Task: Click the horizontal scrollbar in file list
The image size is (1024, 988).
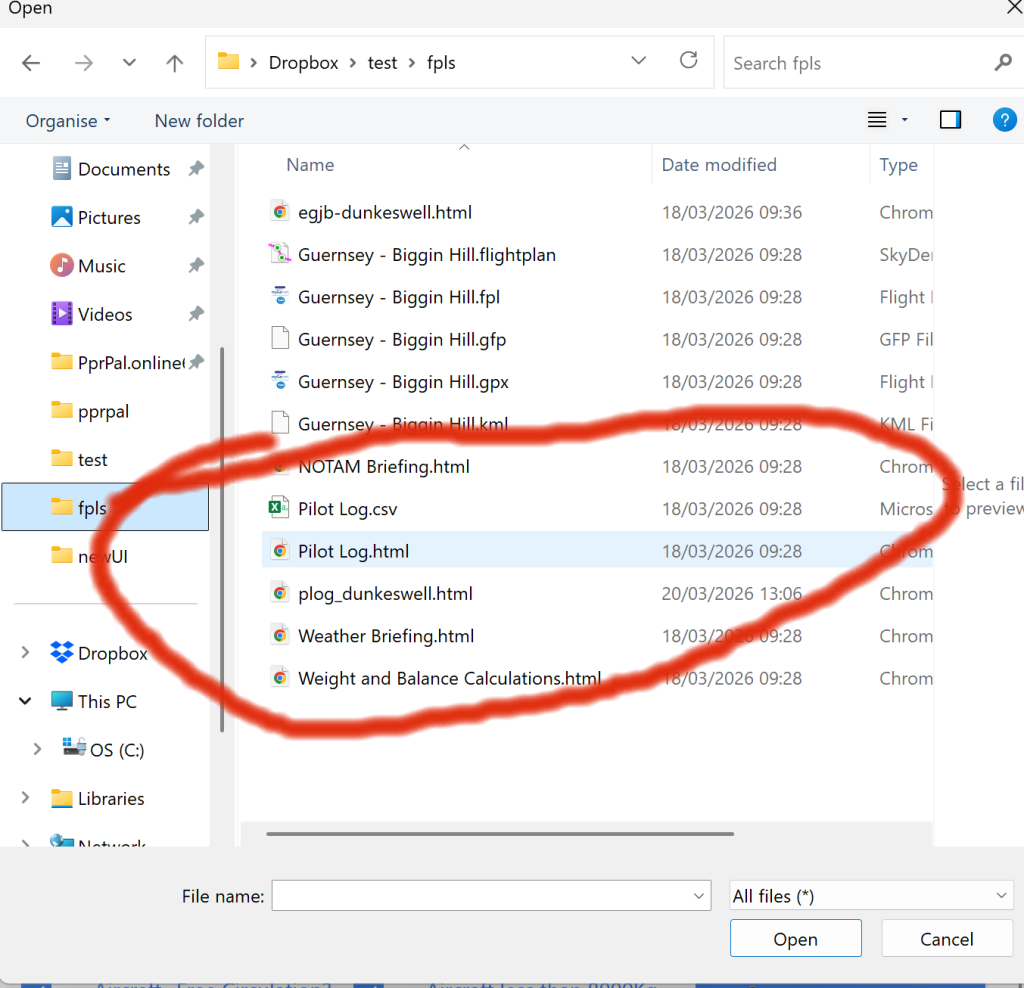Action: point(500,832)
